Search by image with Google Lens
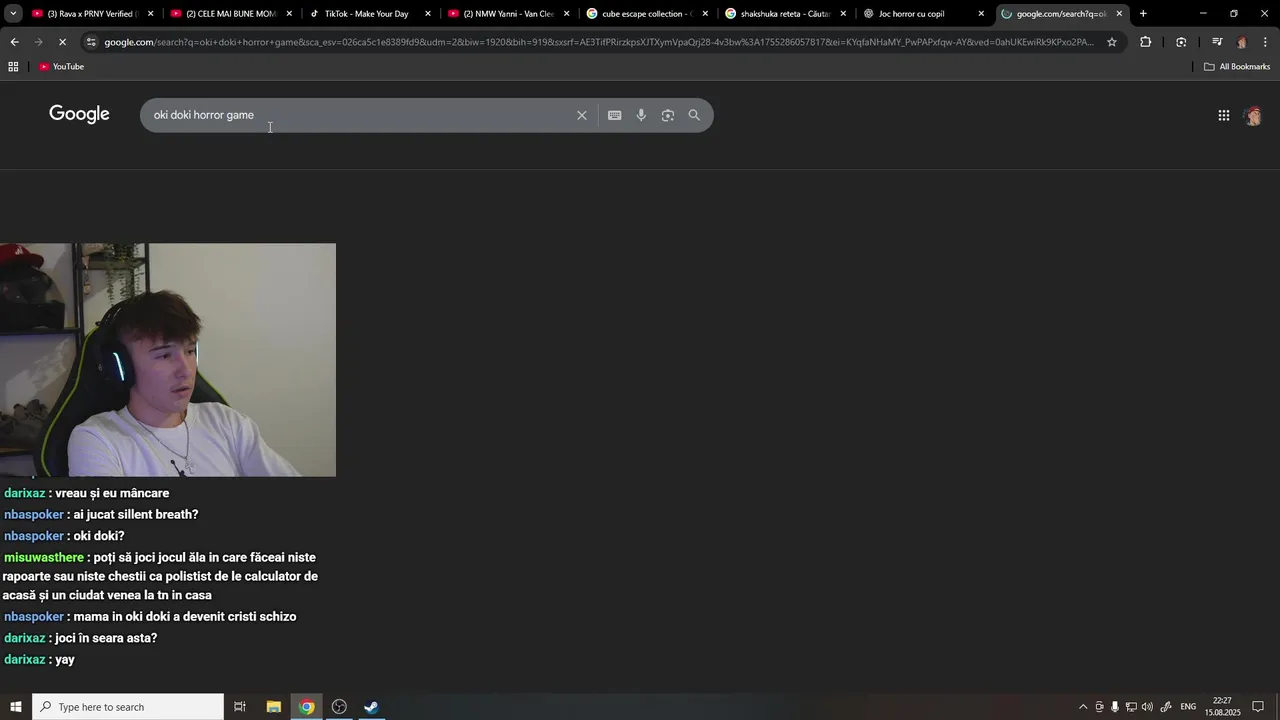The image size is (1280, 720). tap(667, 115)
